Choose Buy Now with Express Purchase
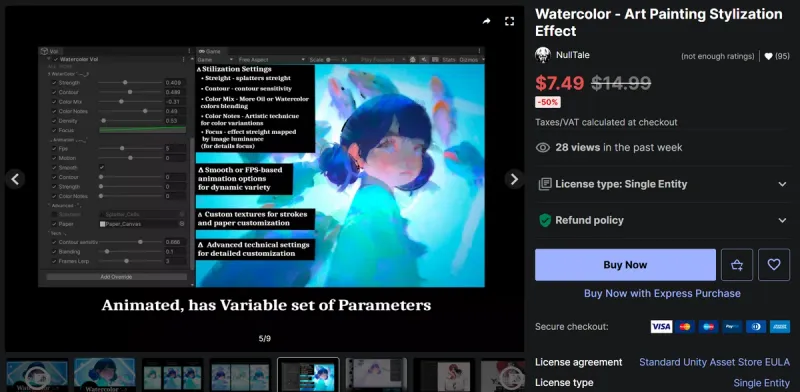 coord(662,293)
